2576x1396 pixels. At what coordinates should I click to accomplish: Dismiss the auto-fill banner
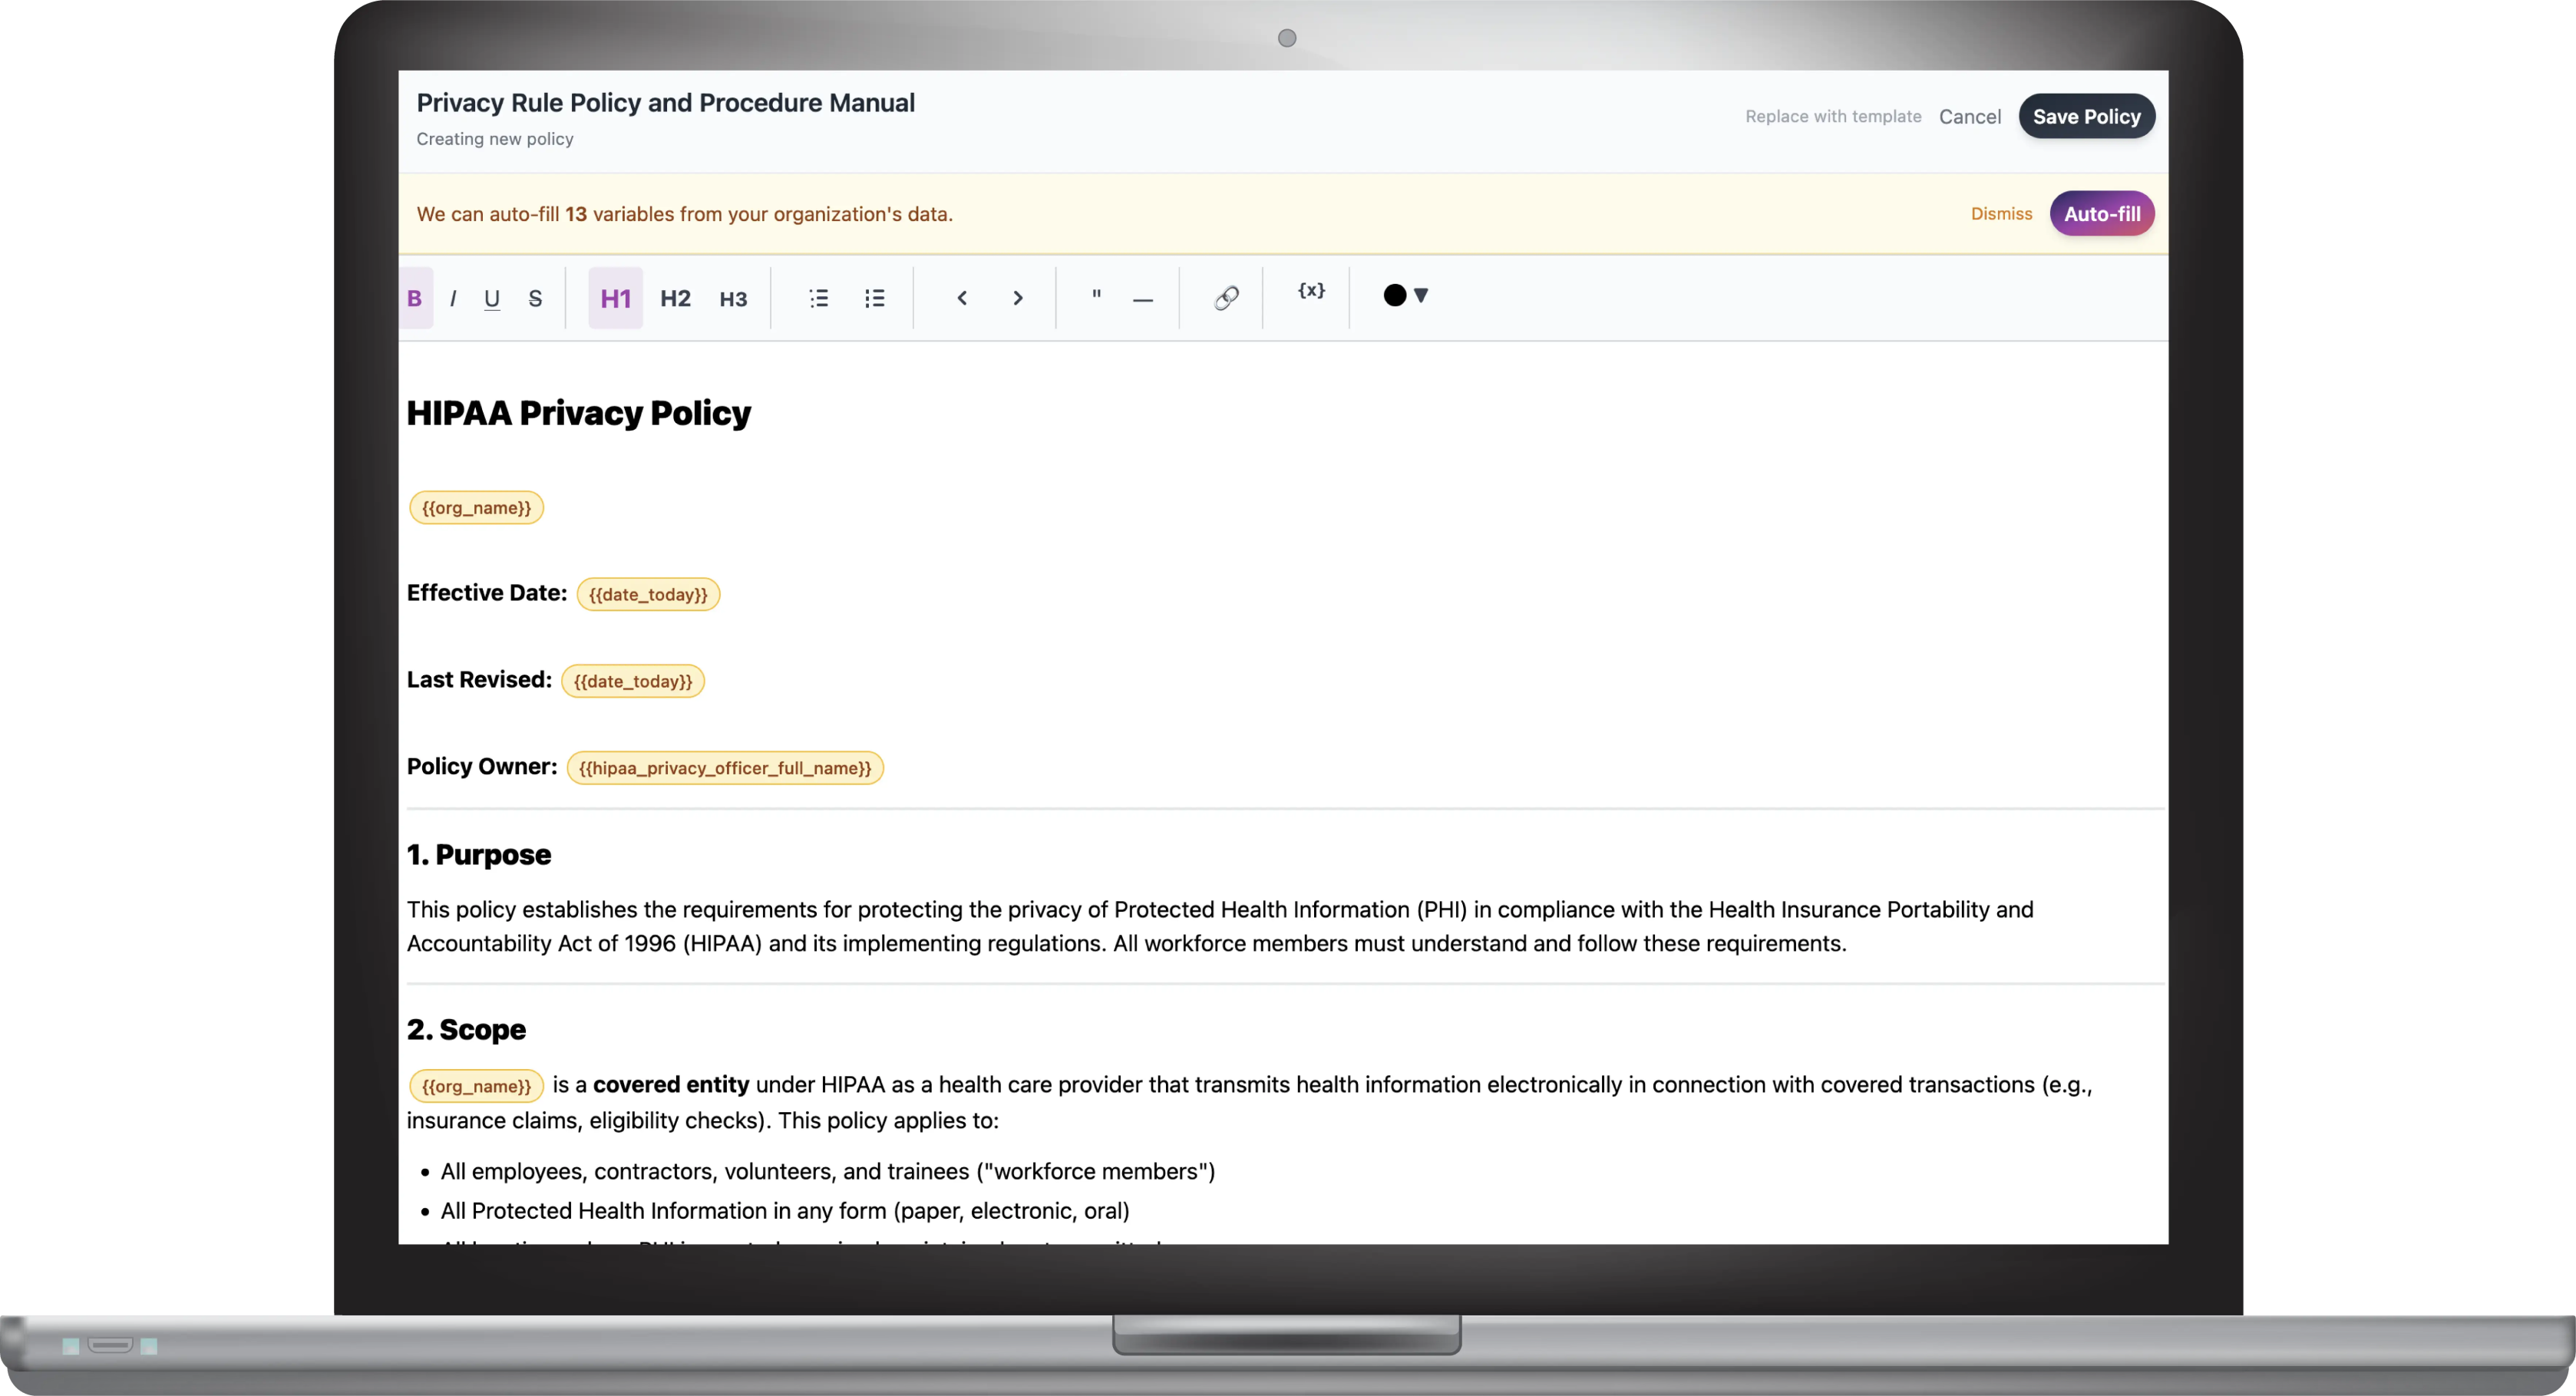[x=2001, y=214]
